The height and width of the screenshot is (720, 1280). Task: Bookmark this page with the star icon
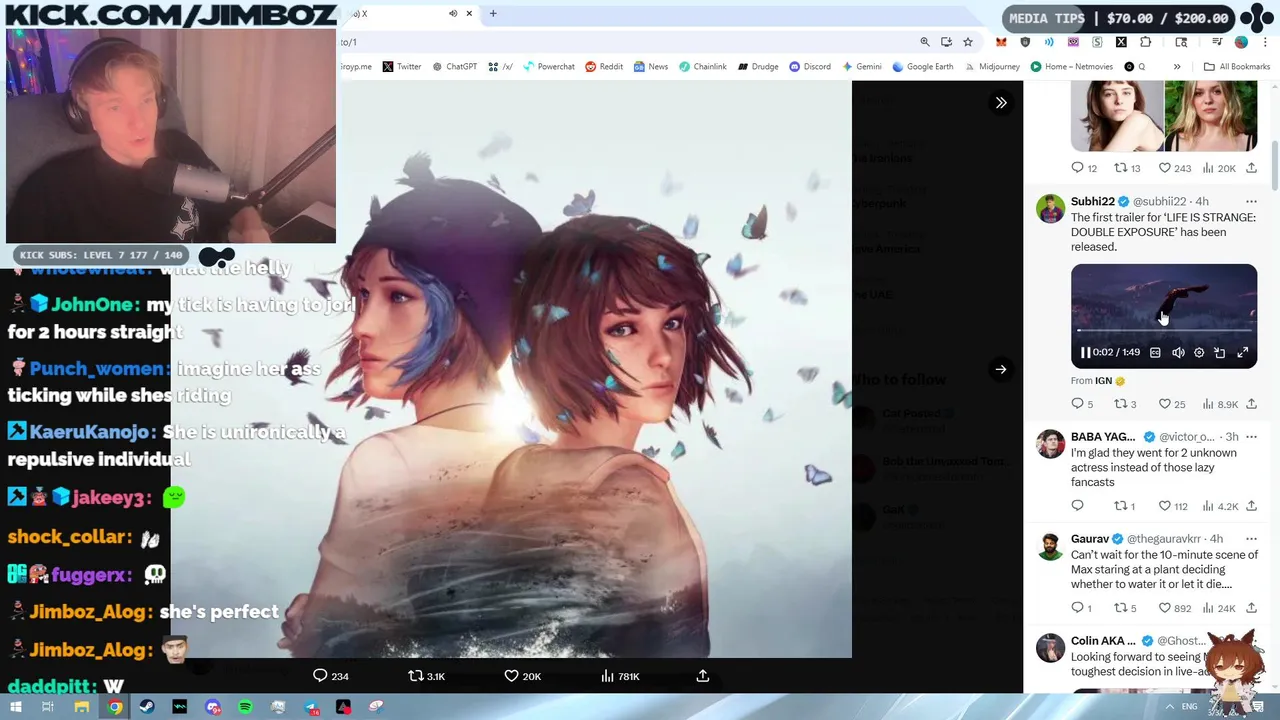[x=968, y=42]
